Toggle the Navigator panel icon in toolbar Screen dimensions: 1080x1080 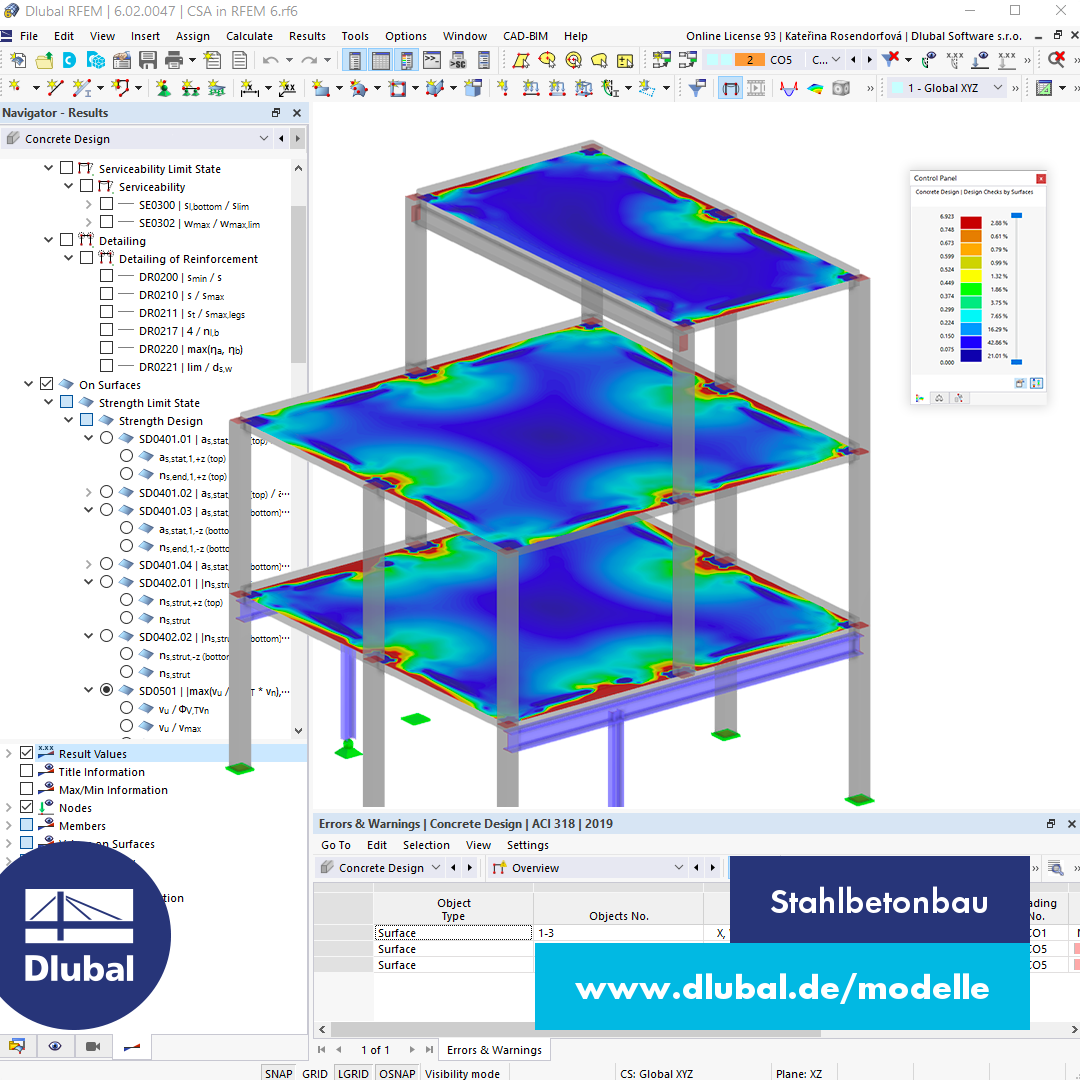355,61
